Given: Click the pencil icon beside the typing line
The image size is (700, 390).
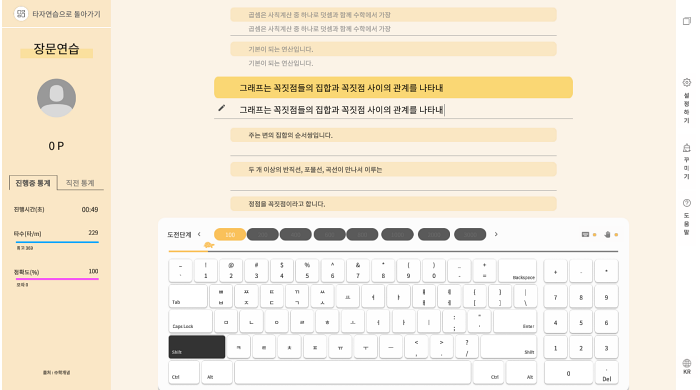Looking at the screenshot, I should (x=221, y=108).
